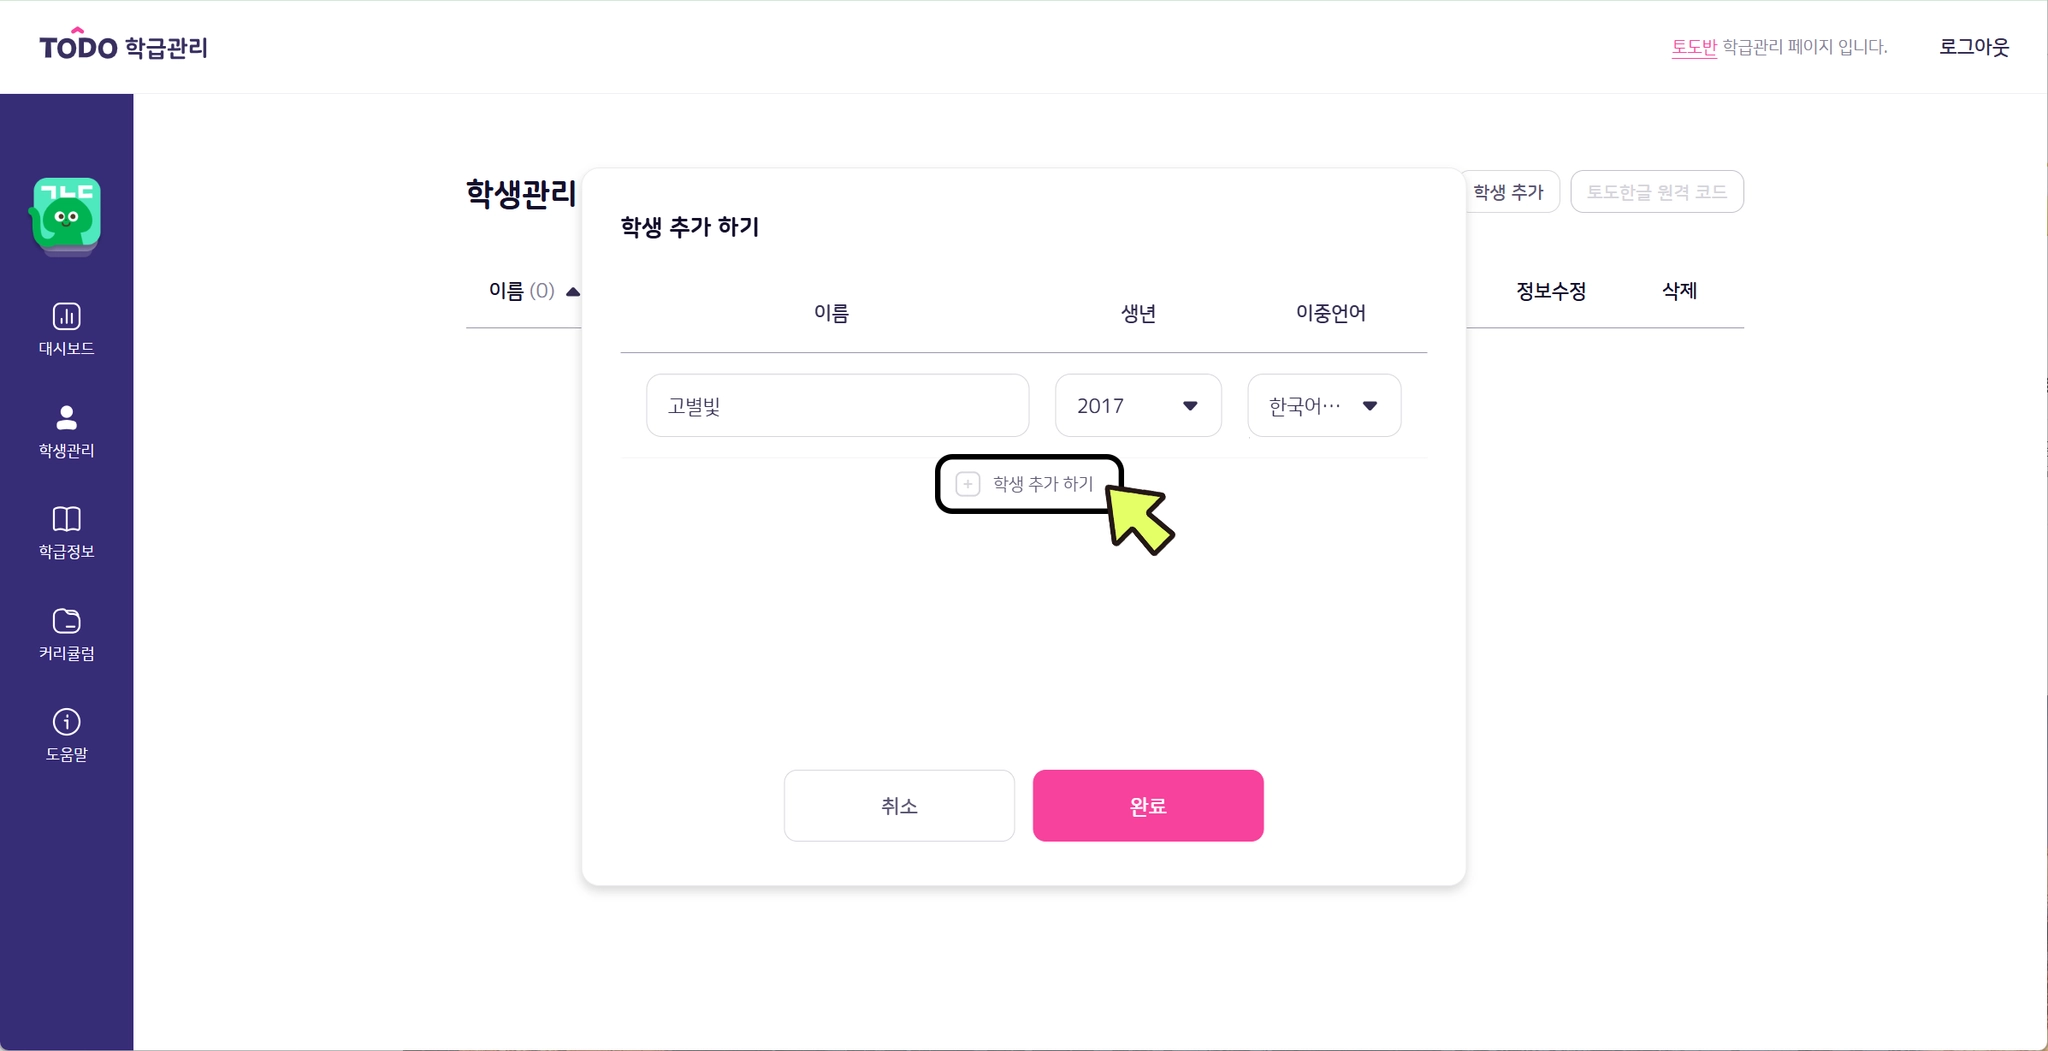Select the 학생관리 person icon in sidebar

point(66,418)
